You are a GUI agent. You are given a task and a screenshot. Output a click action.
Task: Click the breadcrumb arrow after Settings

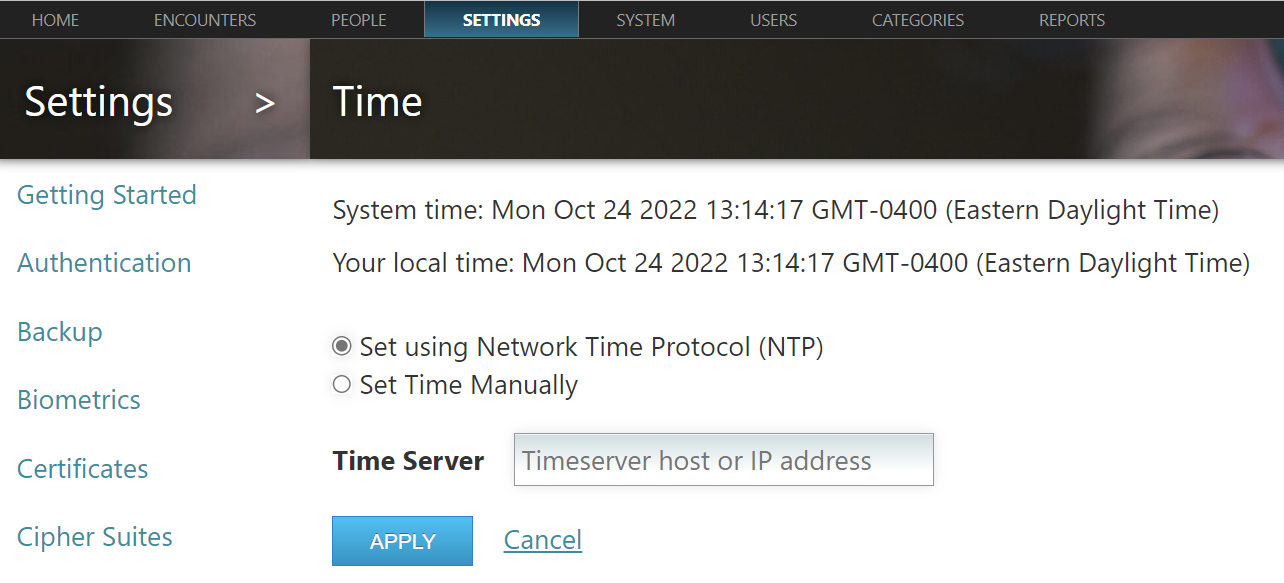[265, 102]
